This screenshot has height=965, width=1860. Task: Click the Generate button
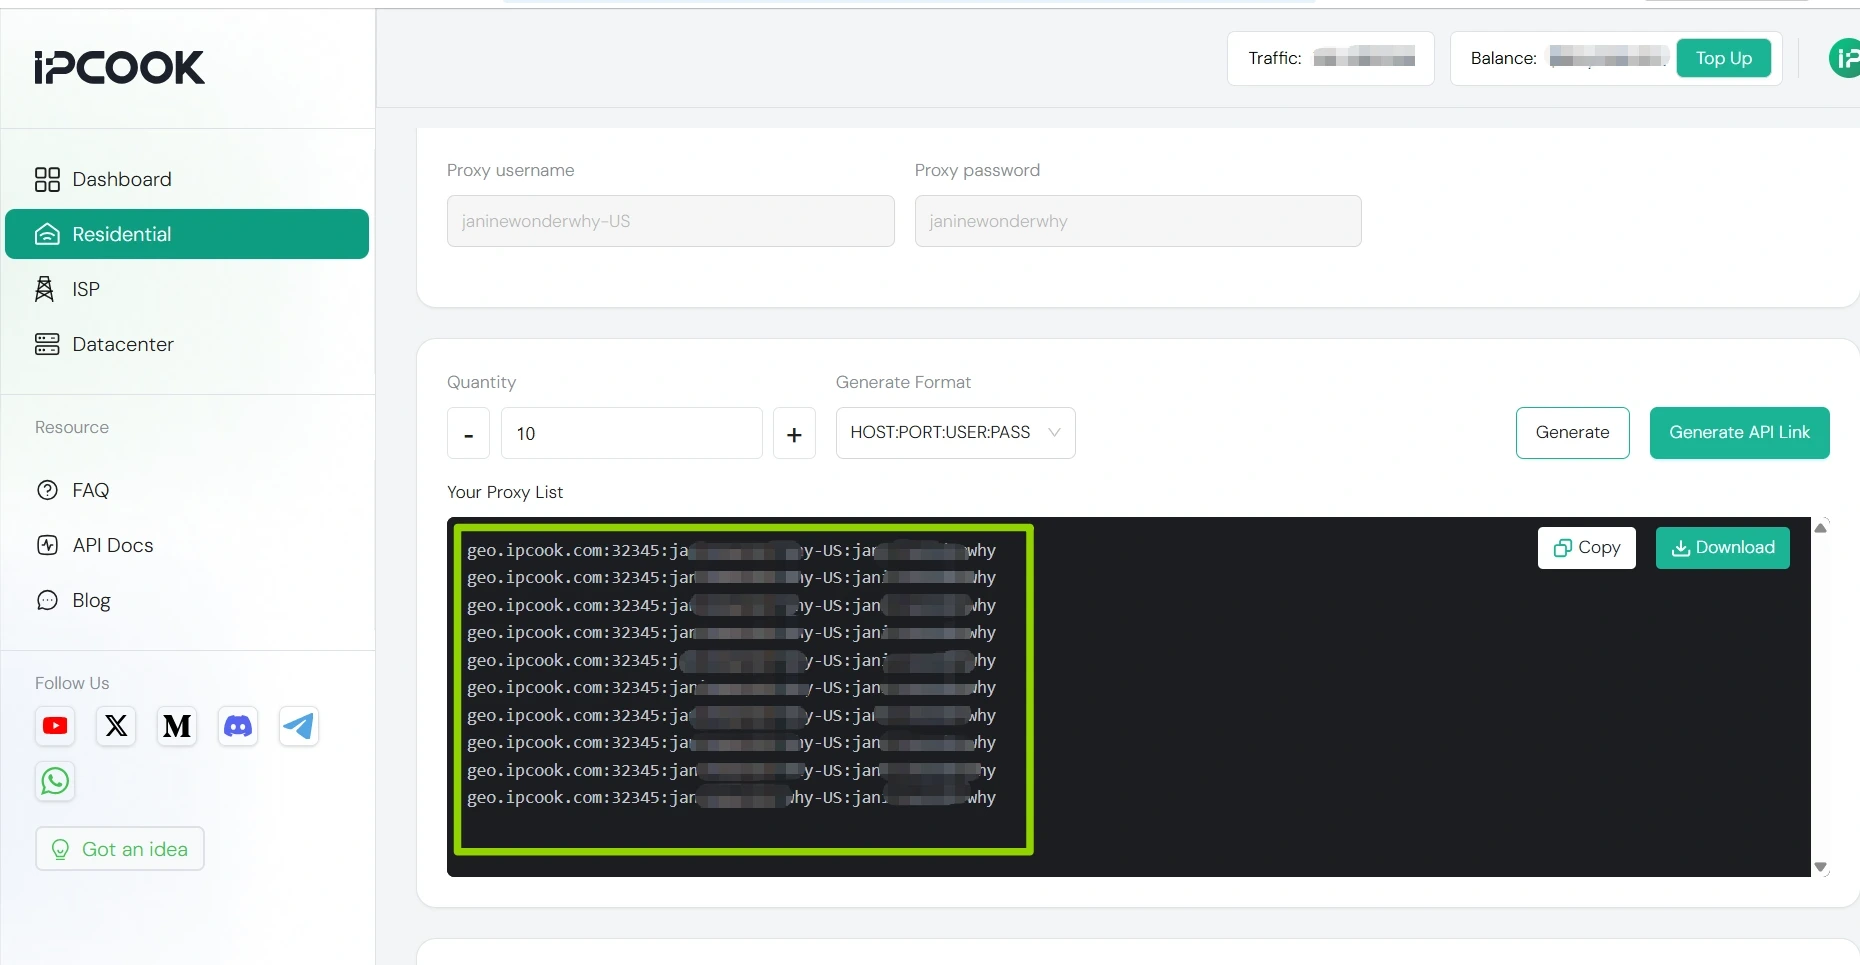(1572, 433)
